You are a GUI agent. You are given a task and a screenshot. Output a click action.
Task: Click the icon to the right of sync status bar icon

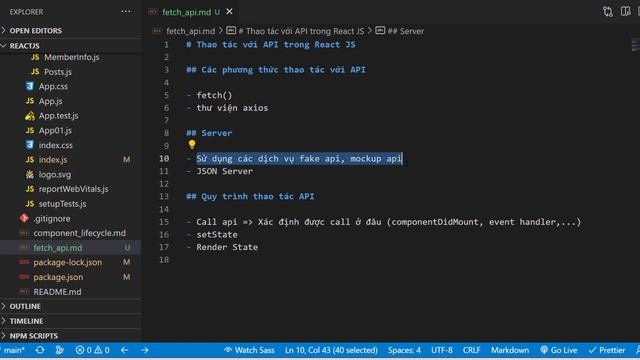coord(60,350)
